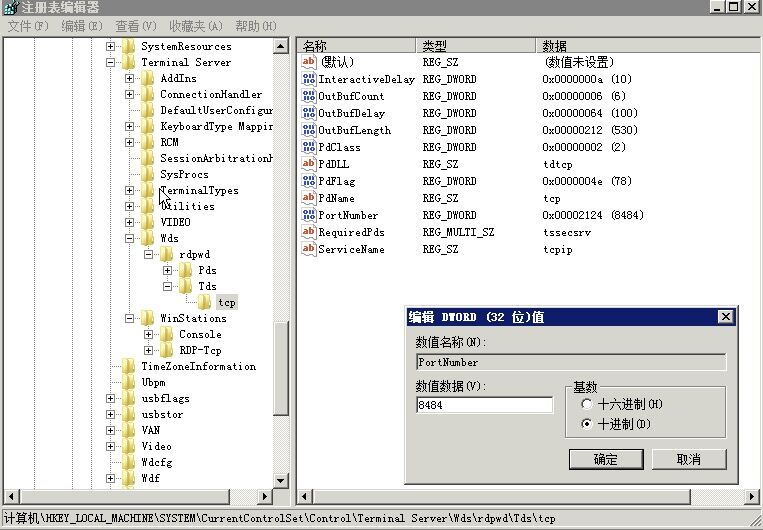Click the RequiredPds multi-string icon

pyautogui.click(x=309, y=232)
